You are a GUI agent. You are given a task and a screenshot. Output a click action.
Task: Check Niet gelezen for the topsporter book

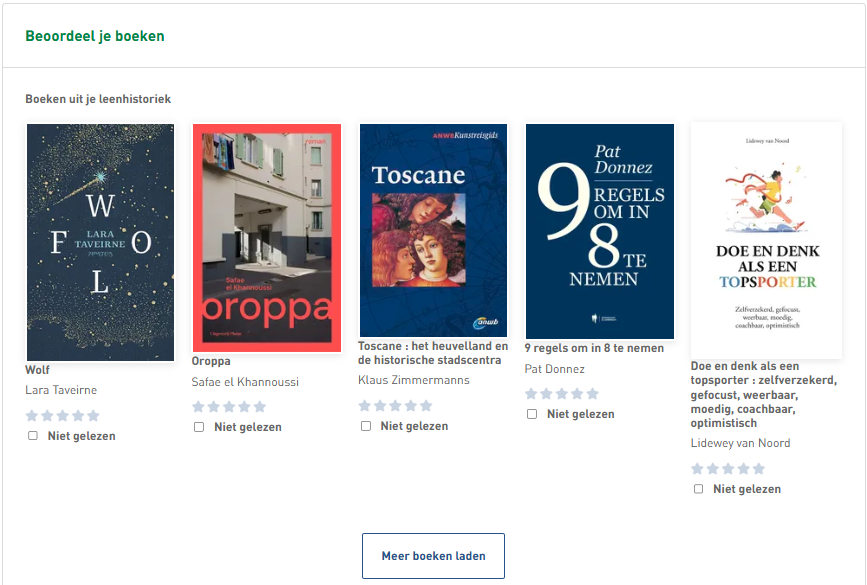pos(698,489)
